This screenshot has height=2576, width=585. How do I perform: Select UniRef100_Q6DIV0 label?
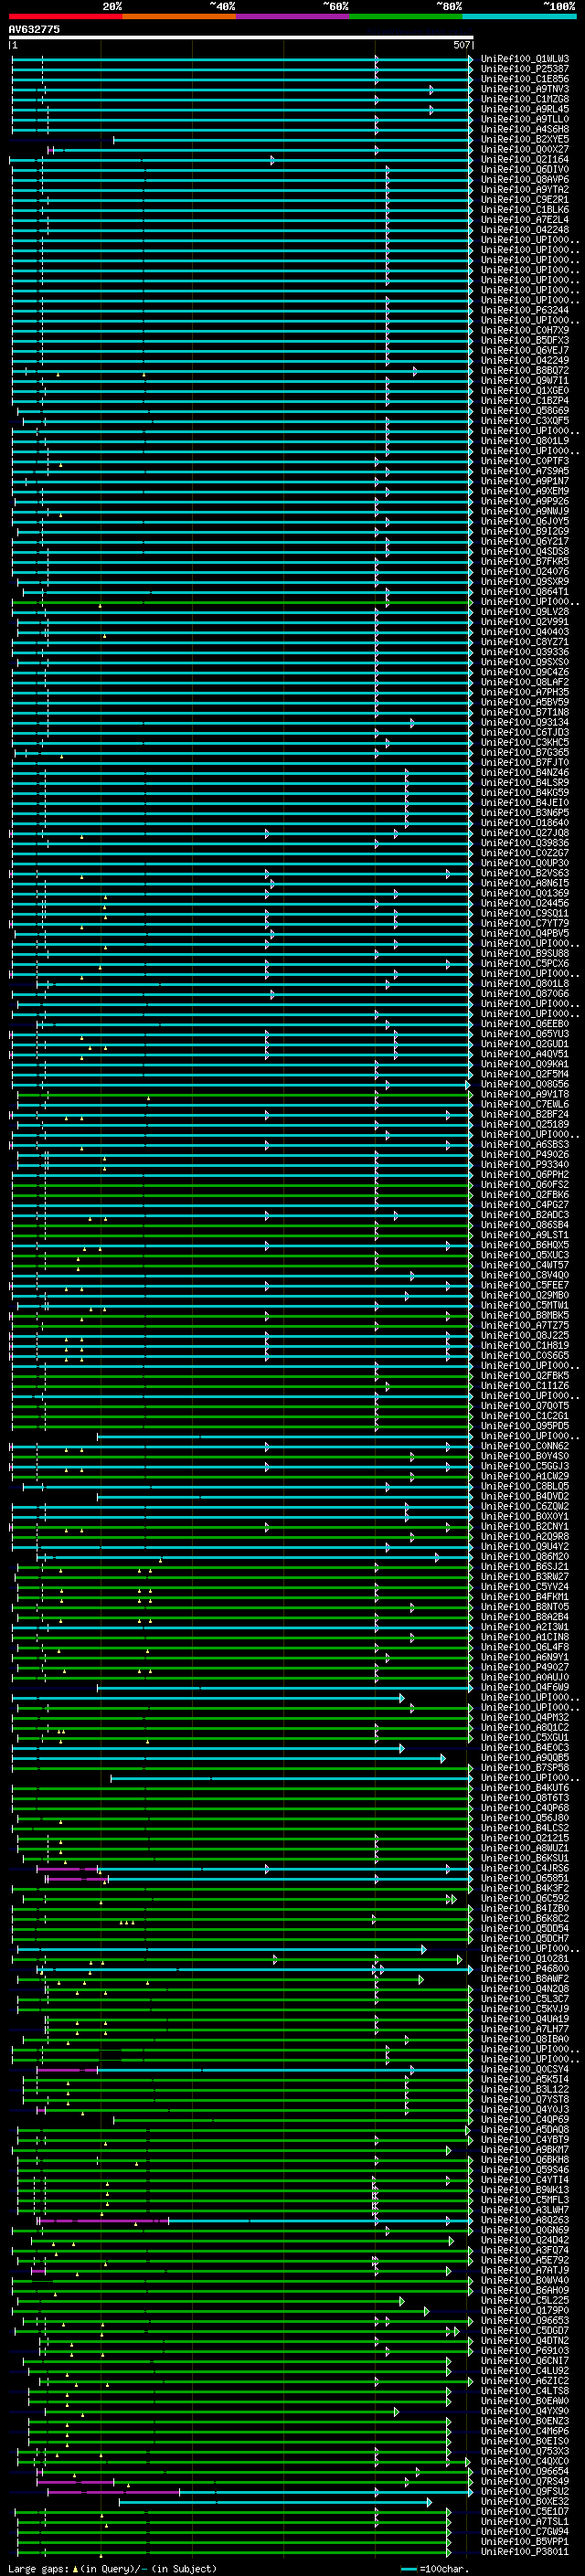(x=525, y=169)
